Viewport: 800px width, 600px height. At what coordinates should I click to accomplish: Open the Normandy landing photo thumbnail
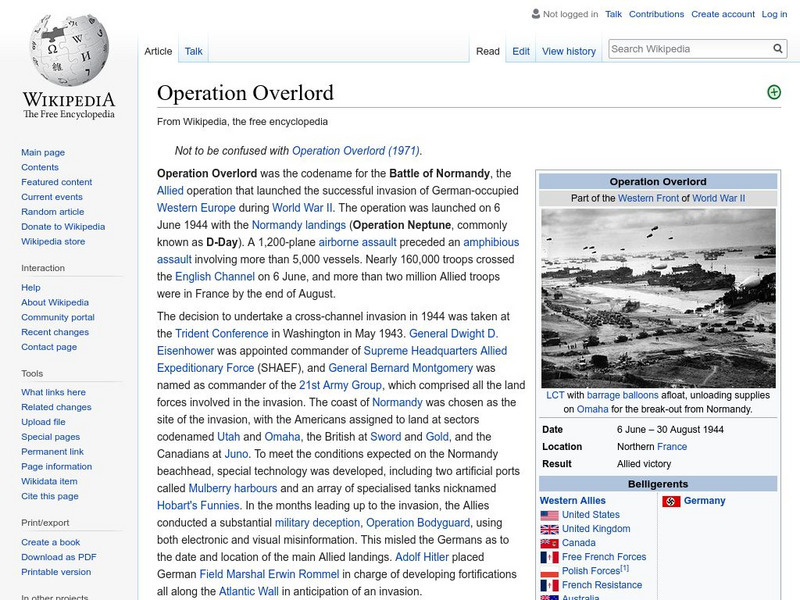[658, 297]
